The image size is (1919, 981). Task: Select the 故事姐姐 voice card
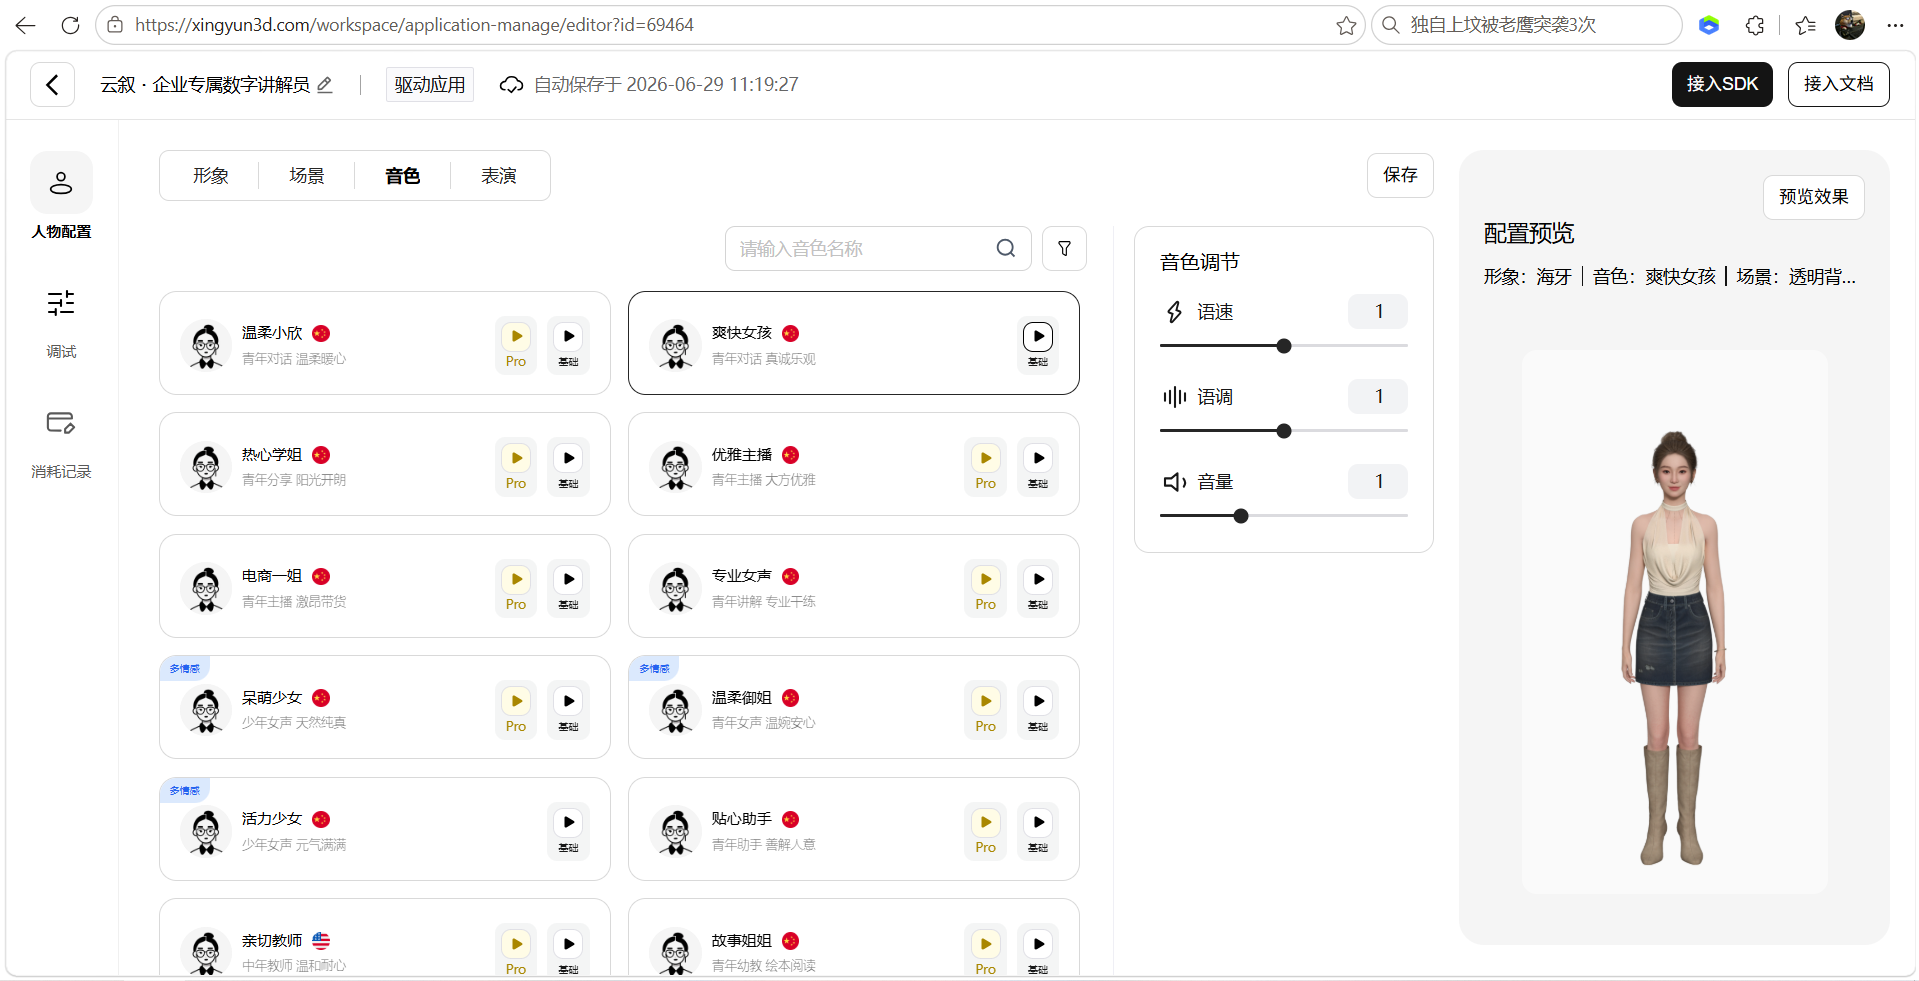click(x=854, y=938)
